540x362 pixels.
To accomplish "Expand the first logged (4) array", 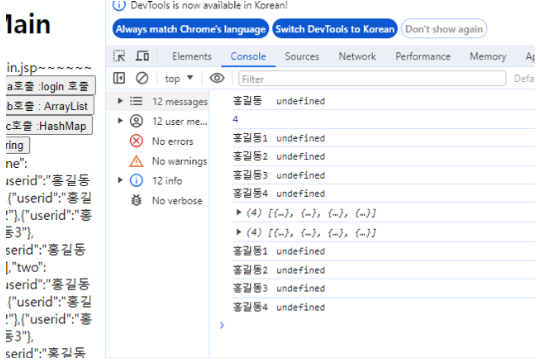I will [x=238, y=212].
